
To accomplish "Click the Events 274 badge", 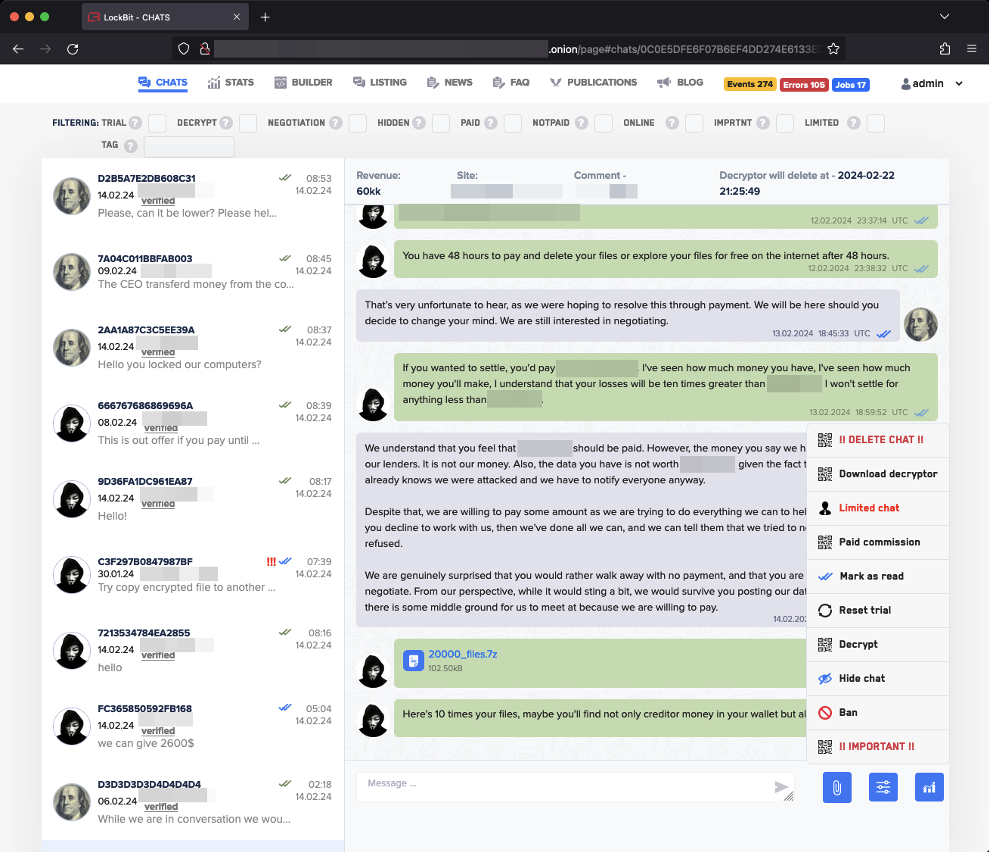I will (x=750, y=84).
